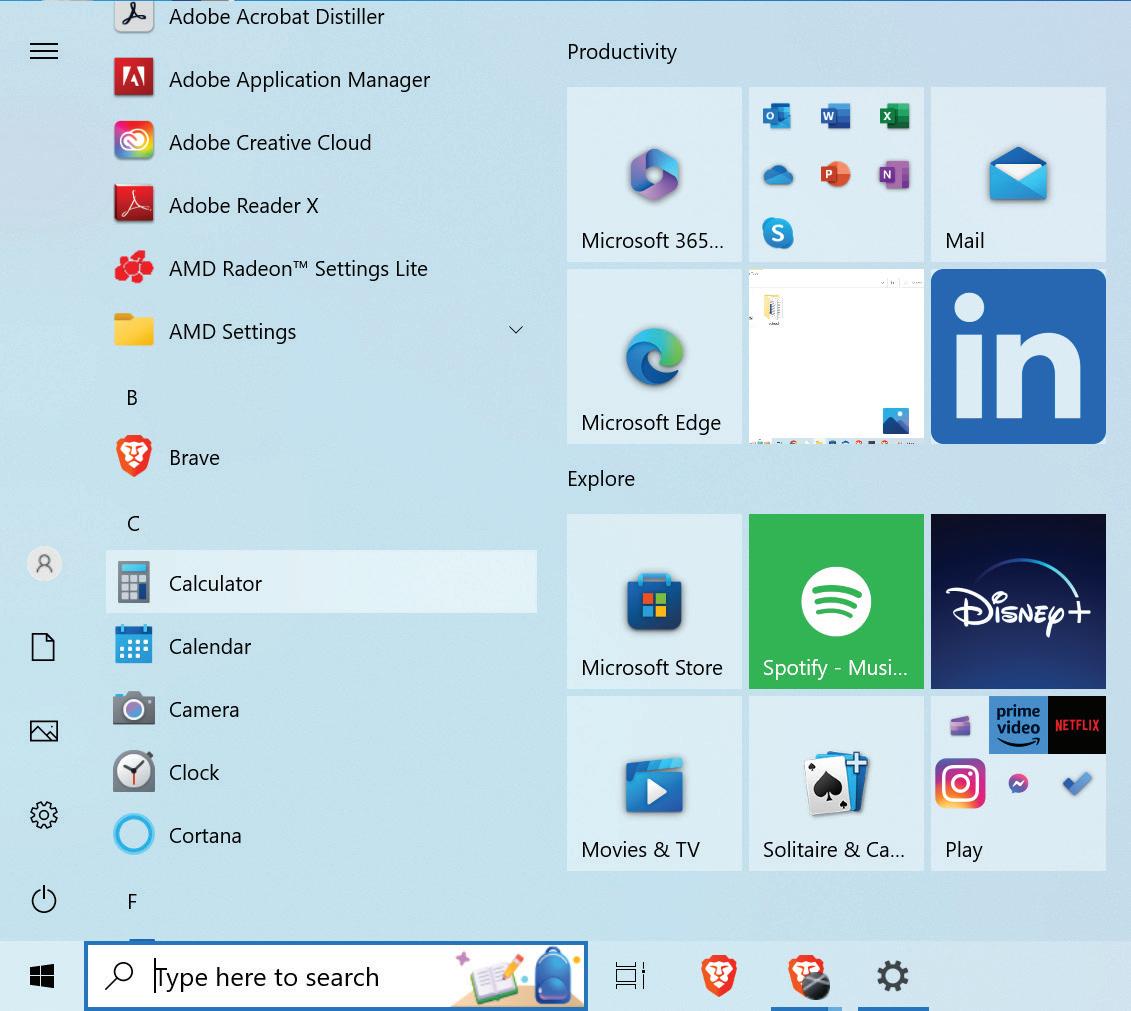Open the first Brave icon on the taskbar

pyautogui.click(x=718, y=976)
